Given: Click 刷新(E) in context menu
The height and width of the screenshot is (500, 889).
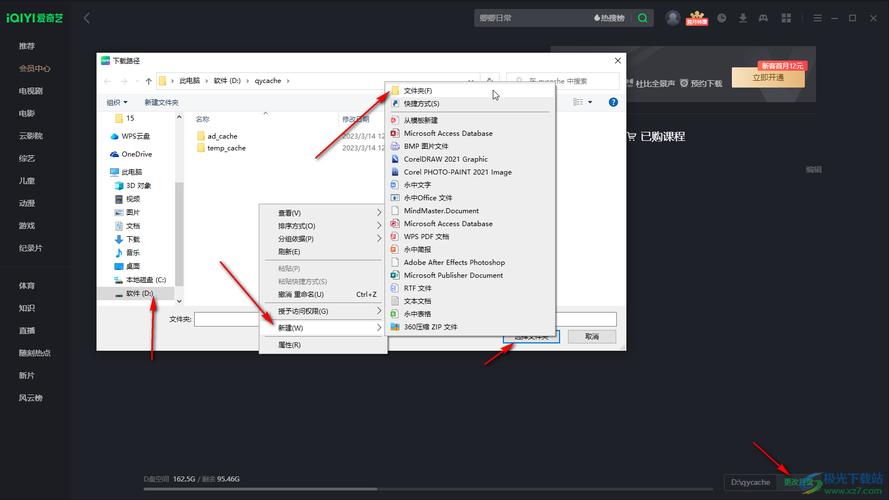Looking at the screenshot, I should (x=323, y=252).
